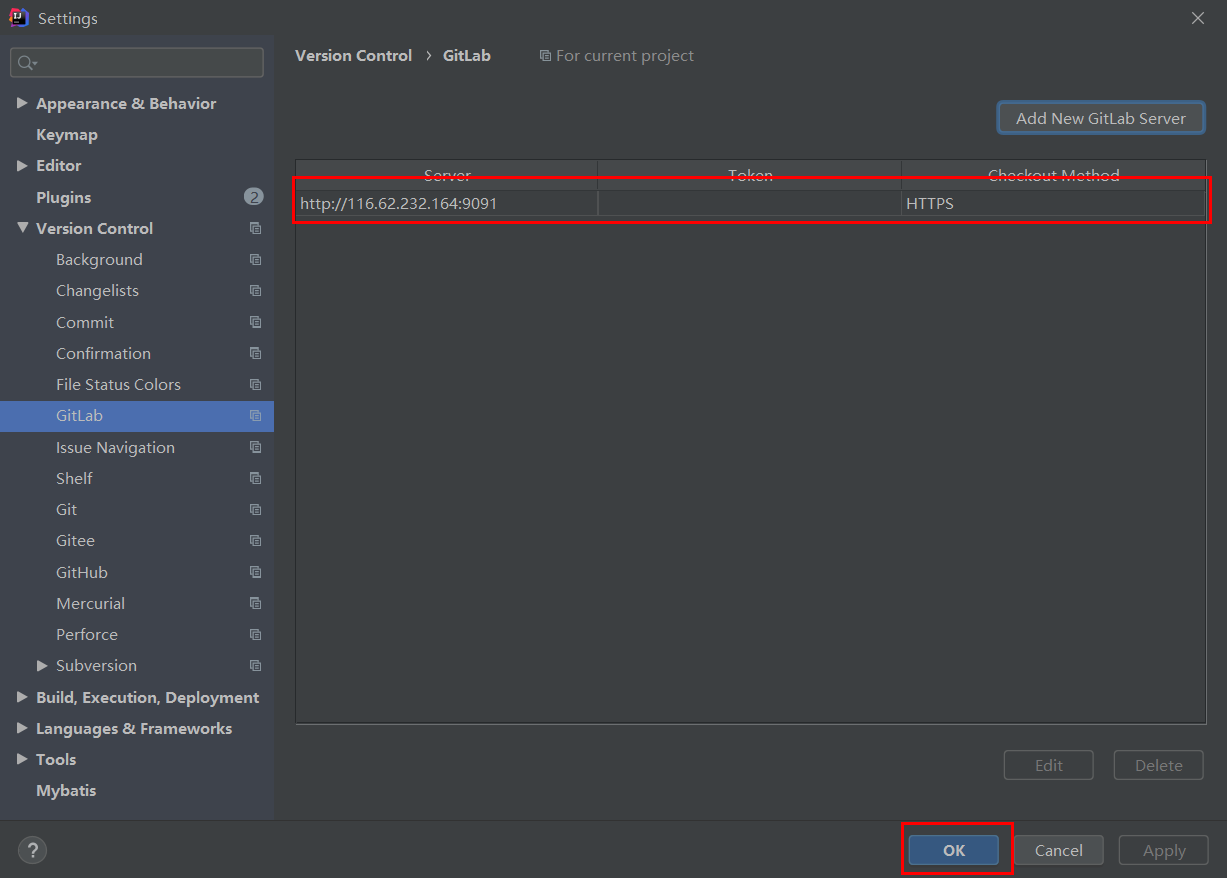Expand Build, Execution, Deployment arrow
Screen dimensions: 1227x878
(22, 697)
